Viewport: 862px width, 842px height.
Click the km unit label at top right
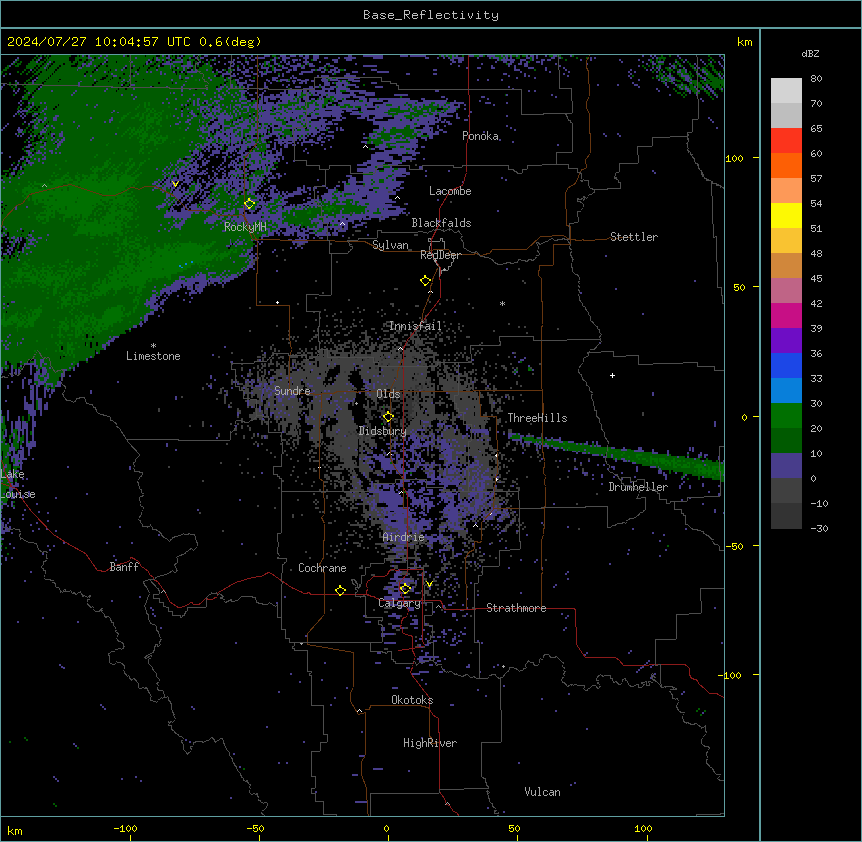point(745,42)
